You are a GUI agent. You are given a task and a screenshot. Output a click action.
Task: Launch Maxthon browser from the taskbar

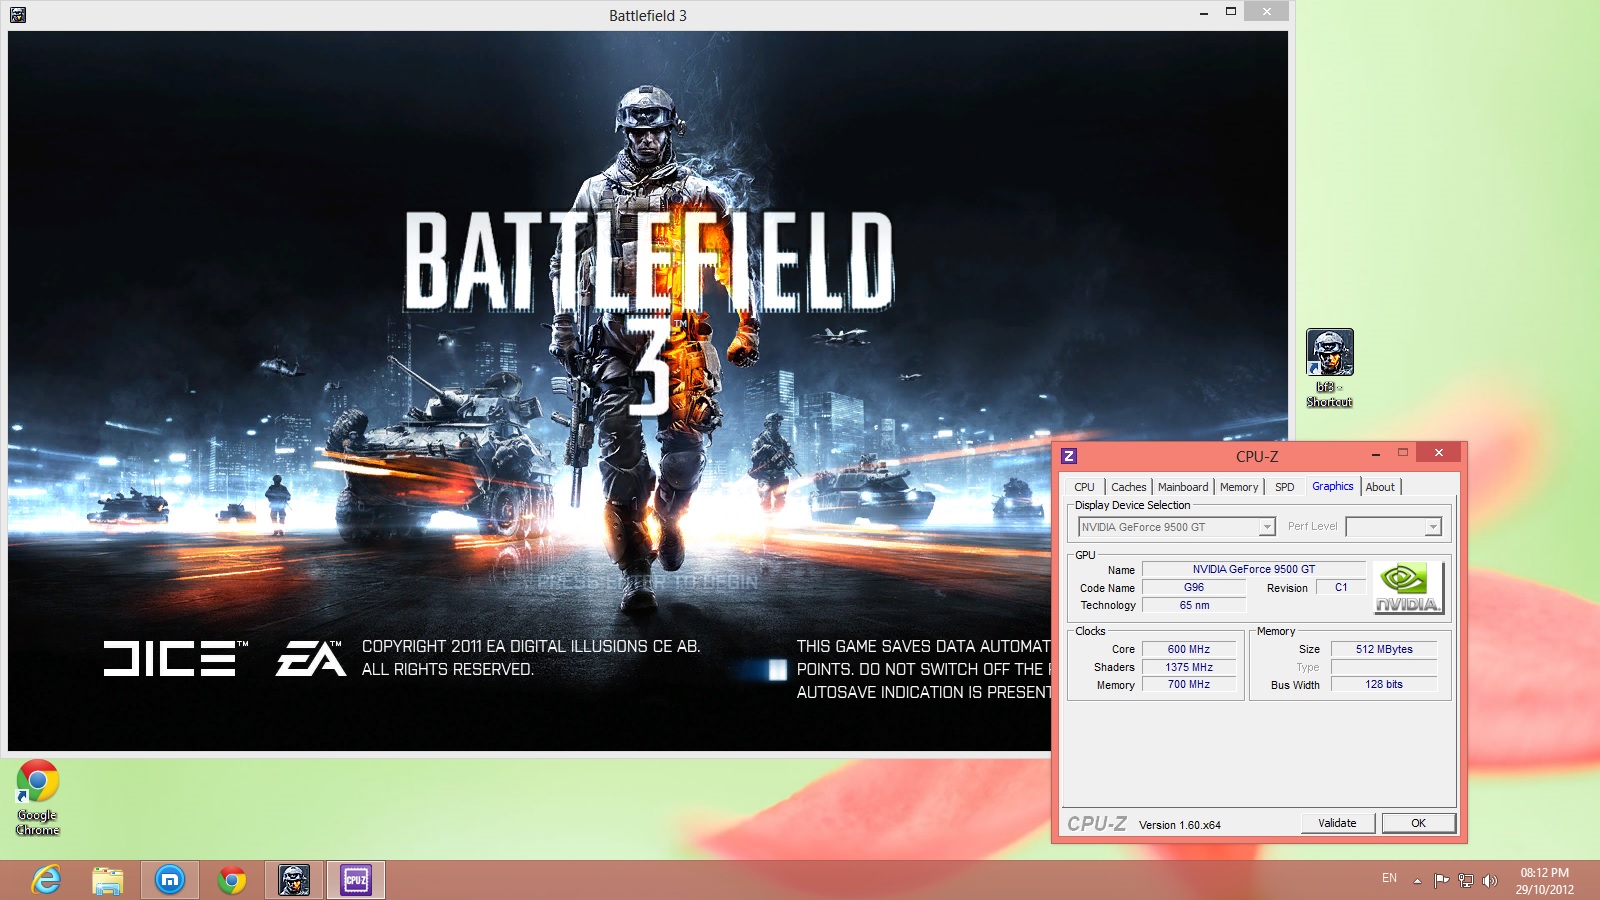(x=170, y=880)
